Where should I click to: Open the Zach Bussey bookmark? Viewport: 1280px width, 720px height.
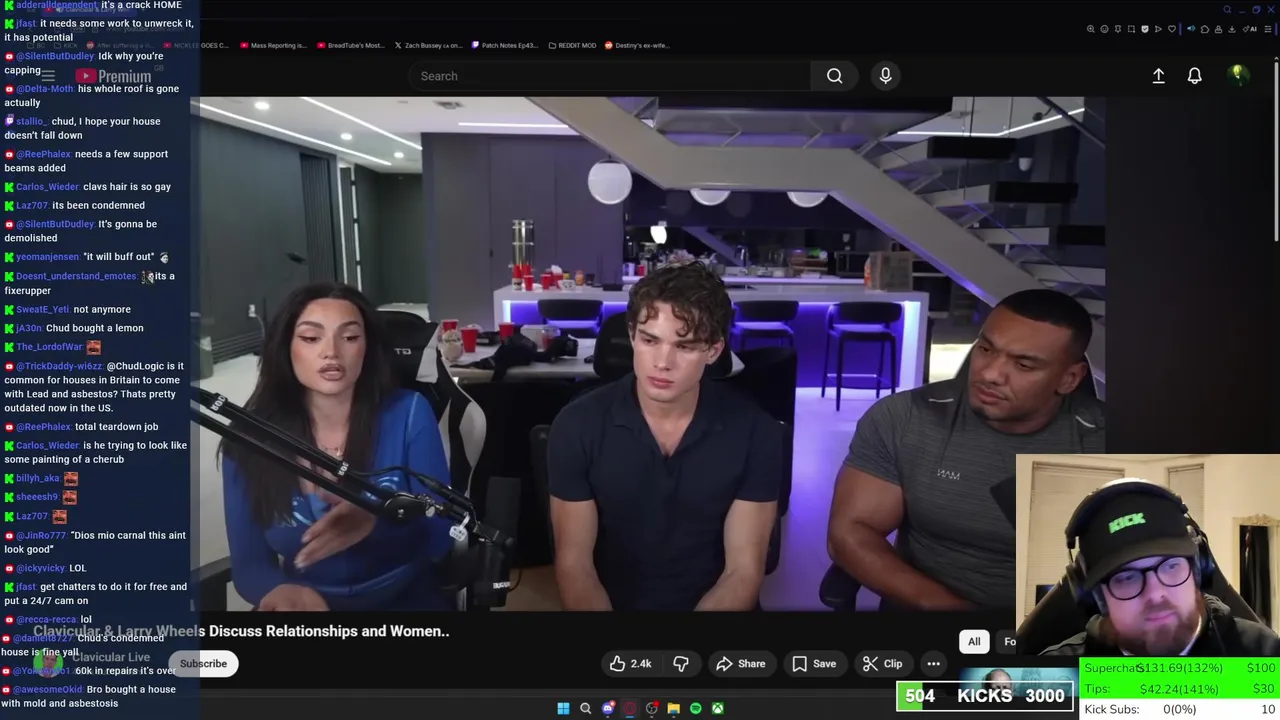428,45
